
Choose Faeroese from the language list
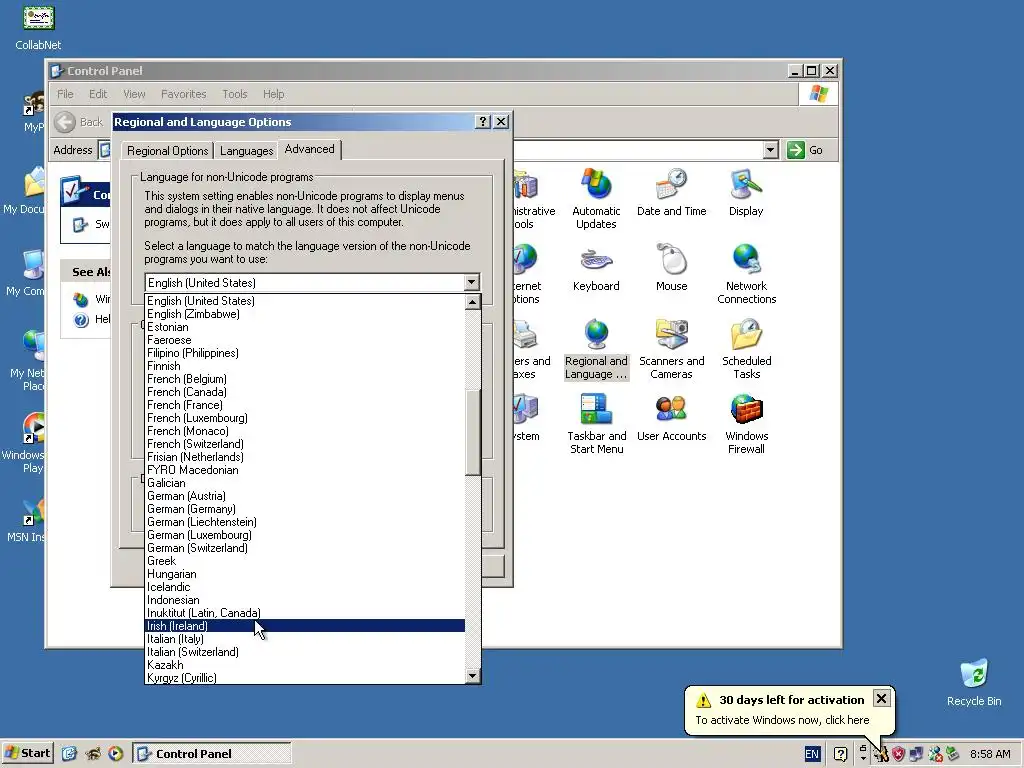coord(305,340)
